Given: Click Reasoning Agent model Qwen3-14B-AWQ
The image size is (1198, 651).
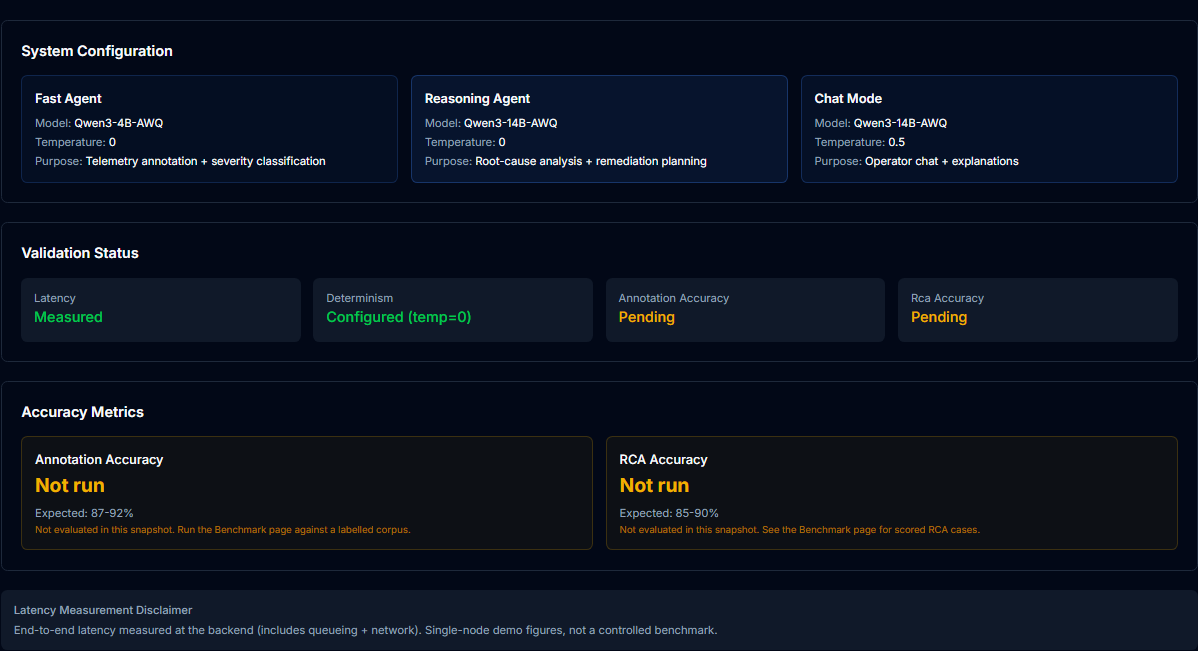Looking at the screenshot, I should (510, 123).
